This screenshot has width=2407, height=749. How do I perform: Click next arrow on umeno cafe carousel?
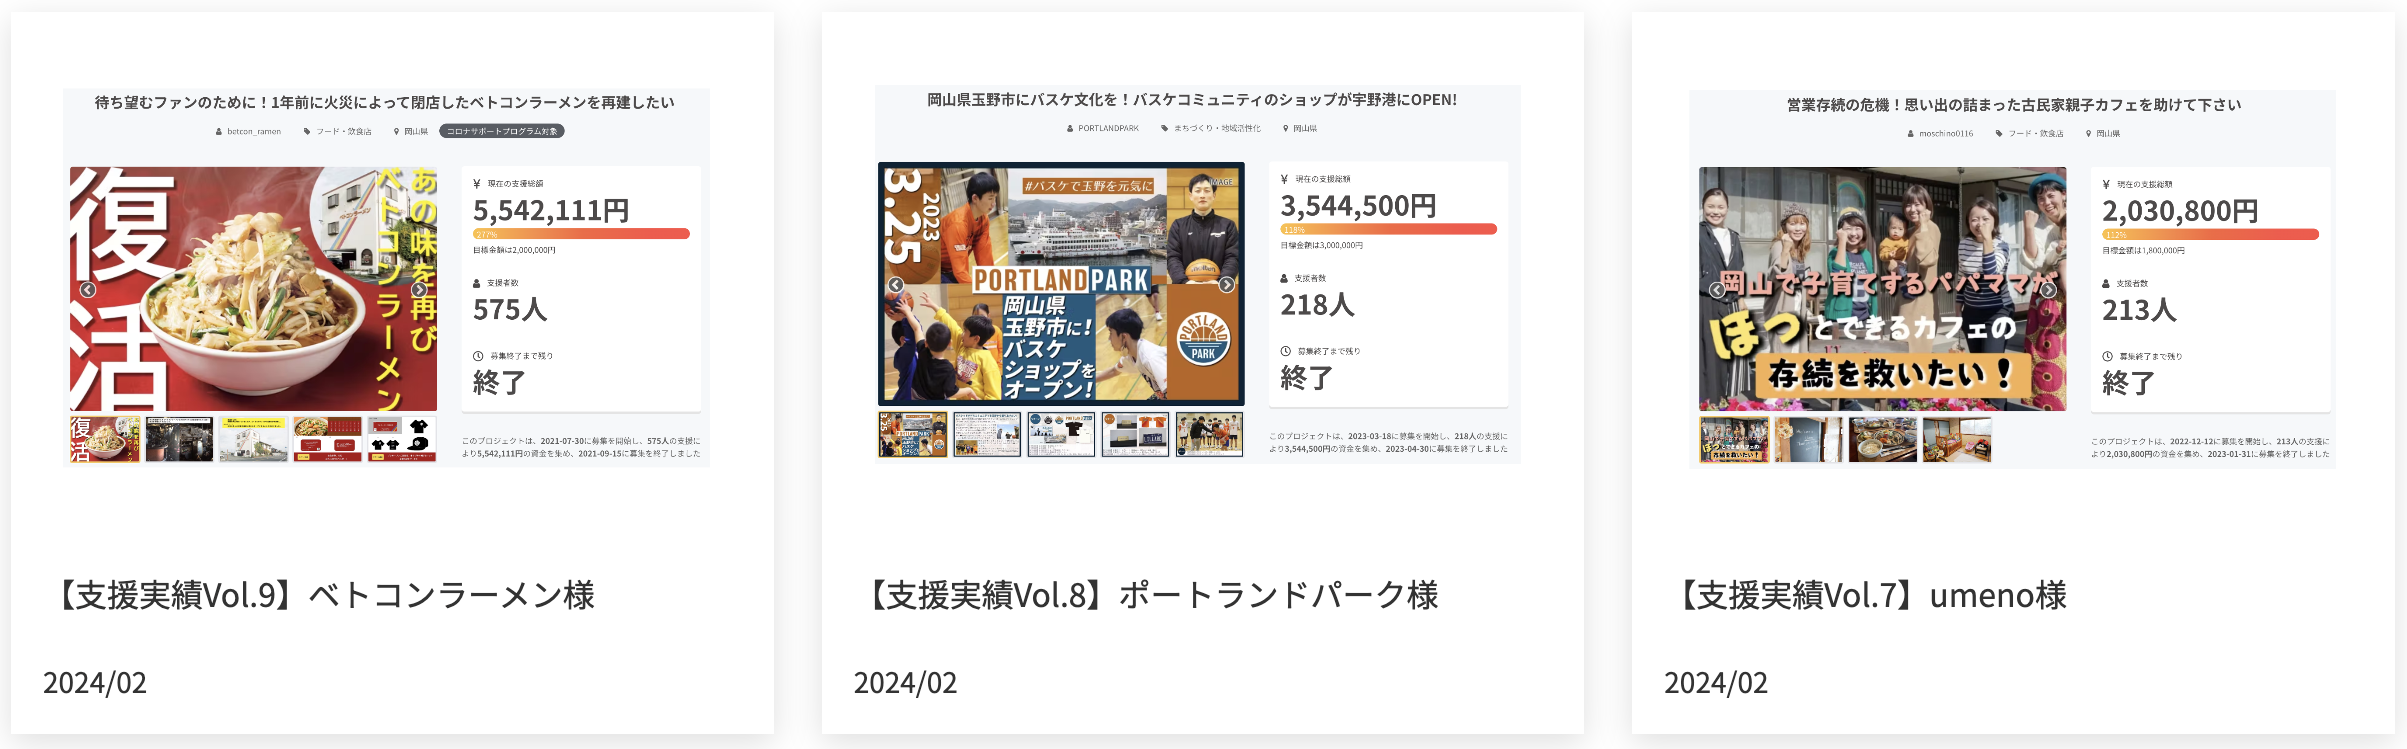[2048, 290]
